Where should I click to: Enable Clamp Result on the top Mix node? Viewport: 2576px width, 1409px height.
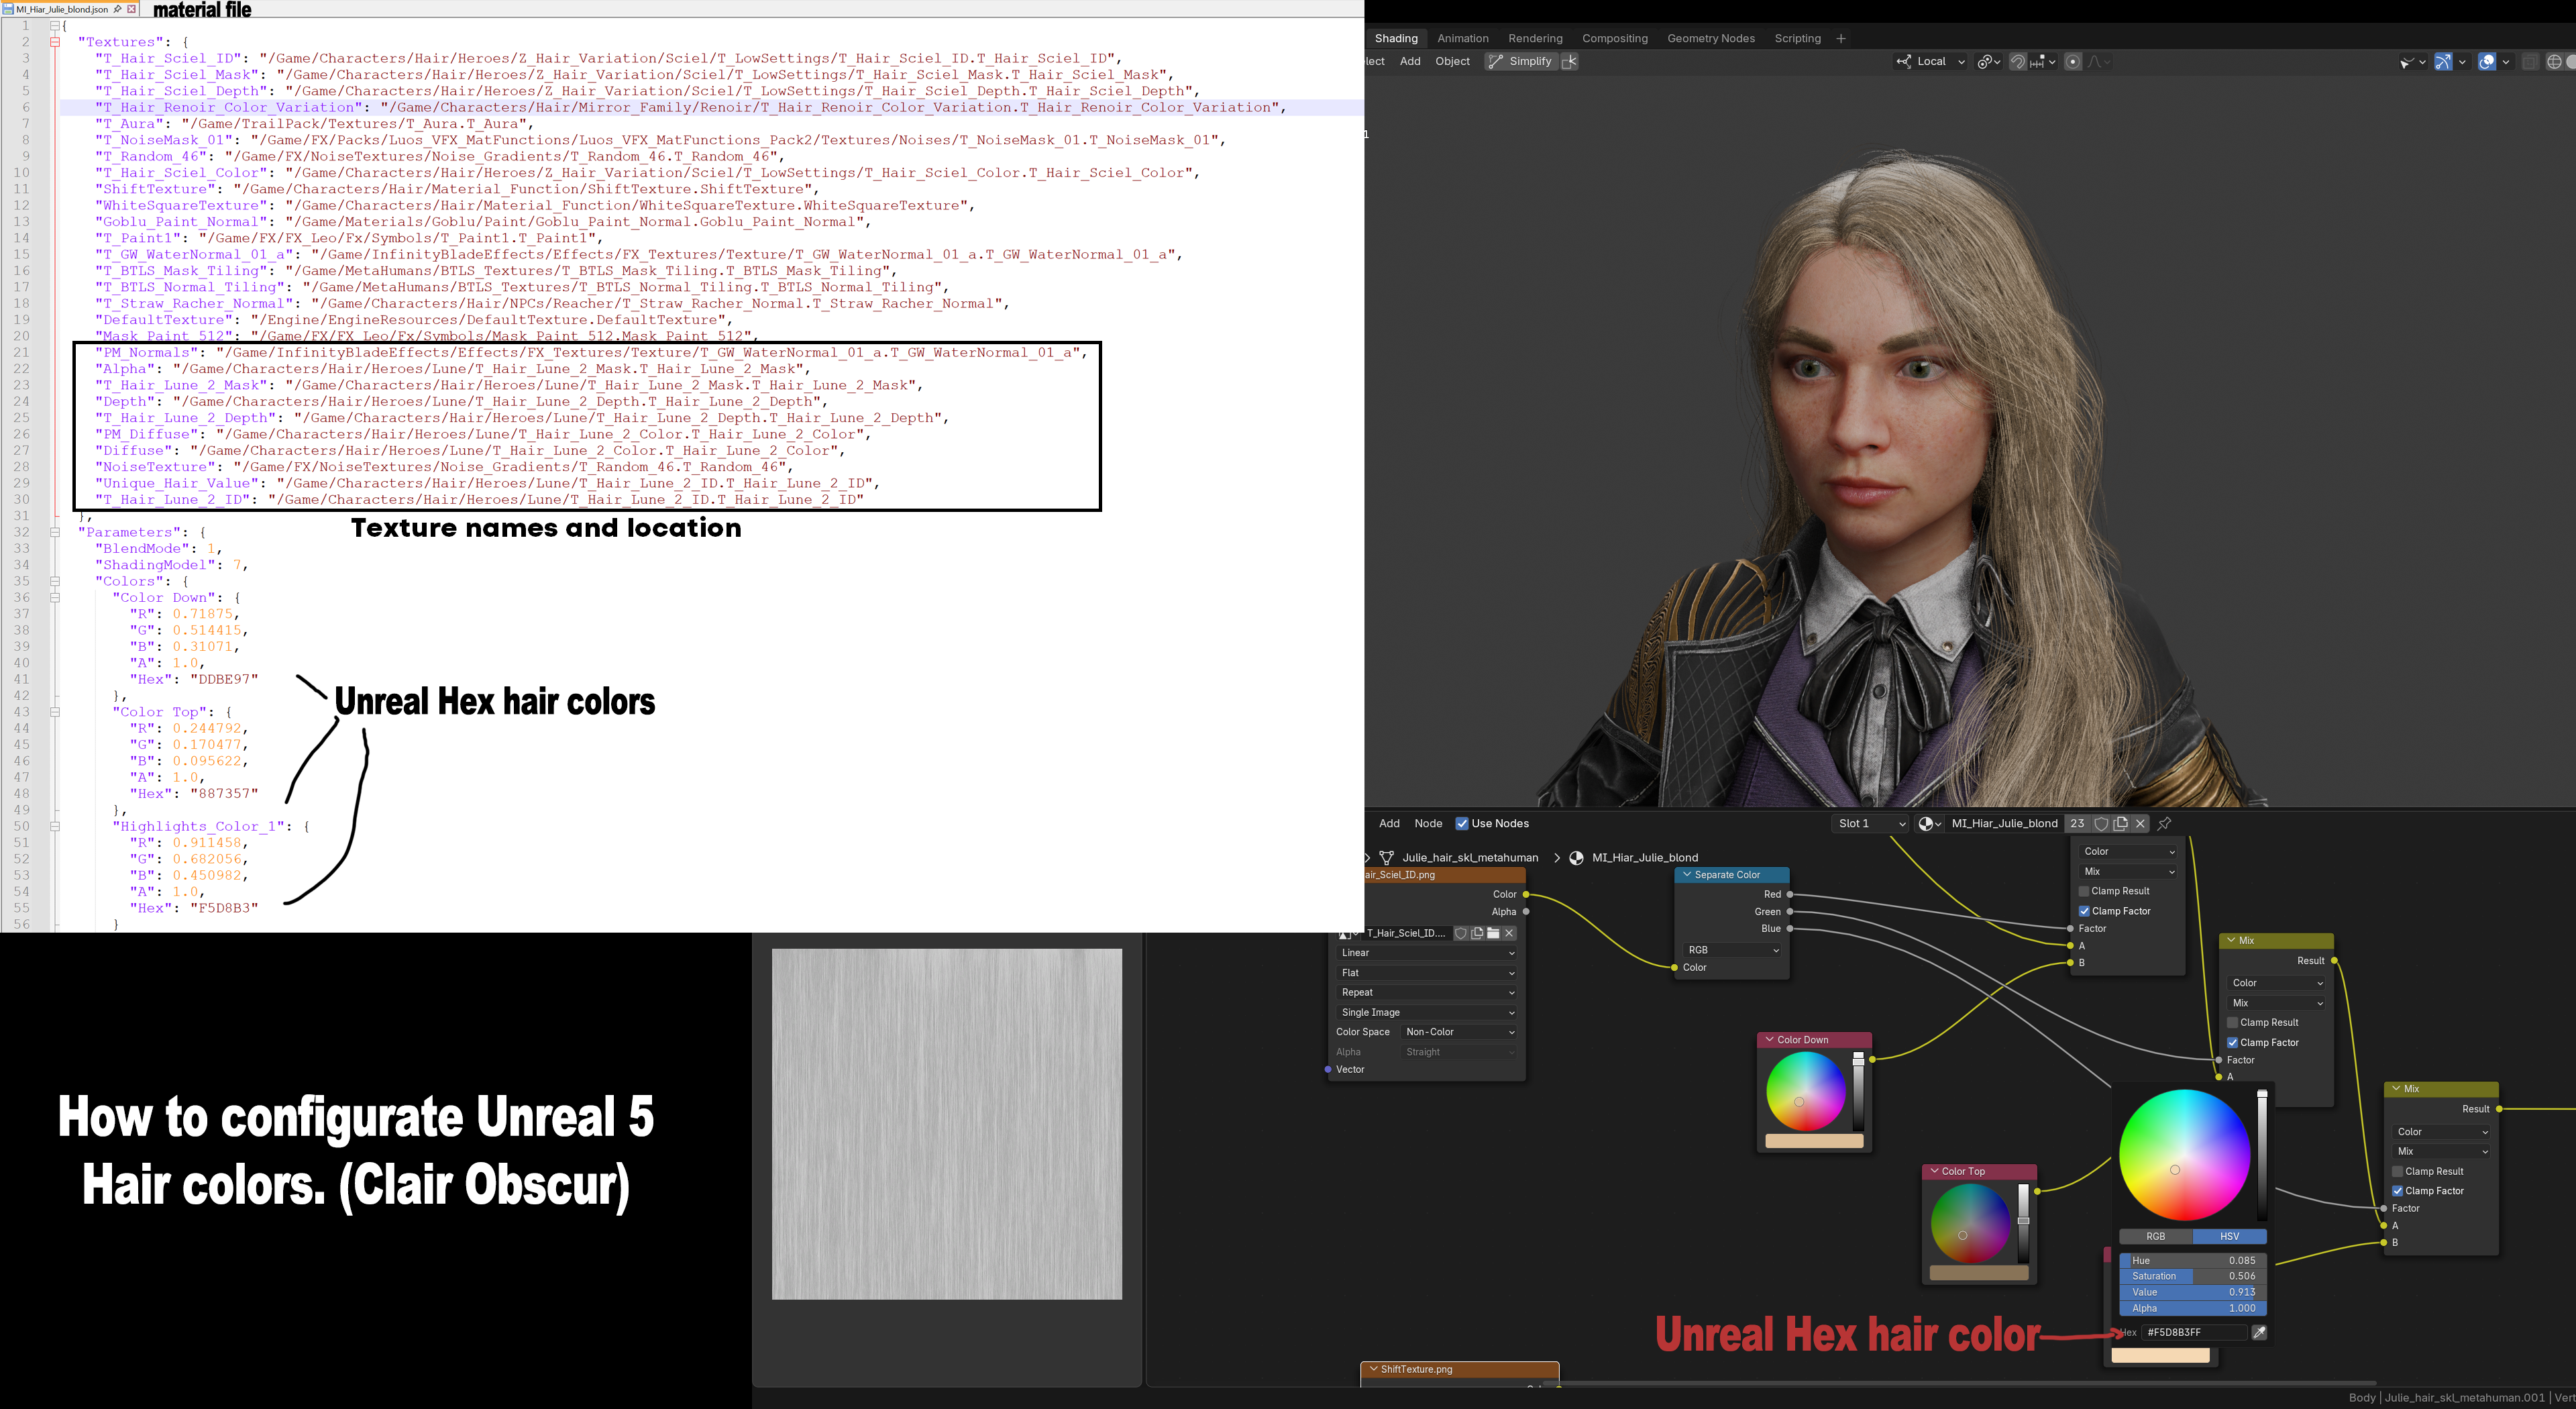(x=2084, y=891)
